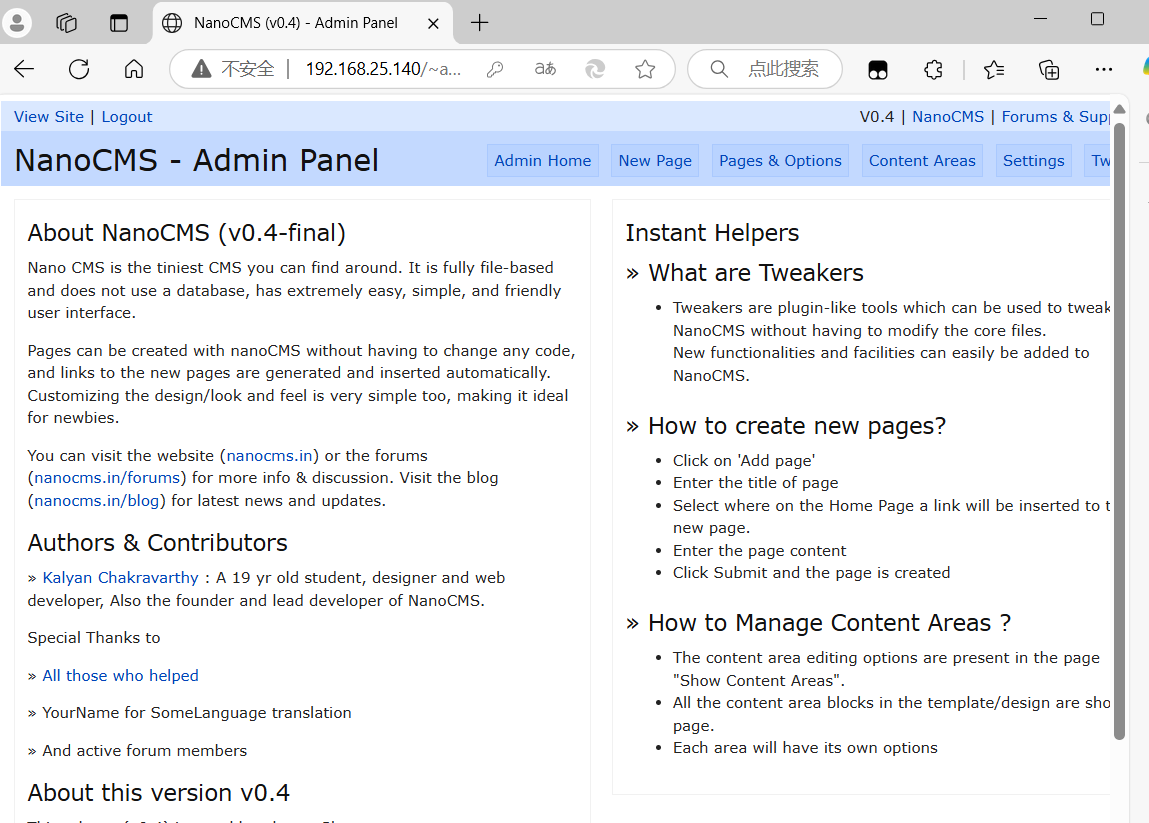This screenshot has width=1149, height=823.
Task: Open translate icon in address bar
Action: click(544, 69)
